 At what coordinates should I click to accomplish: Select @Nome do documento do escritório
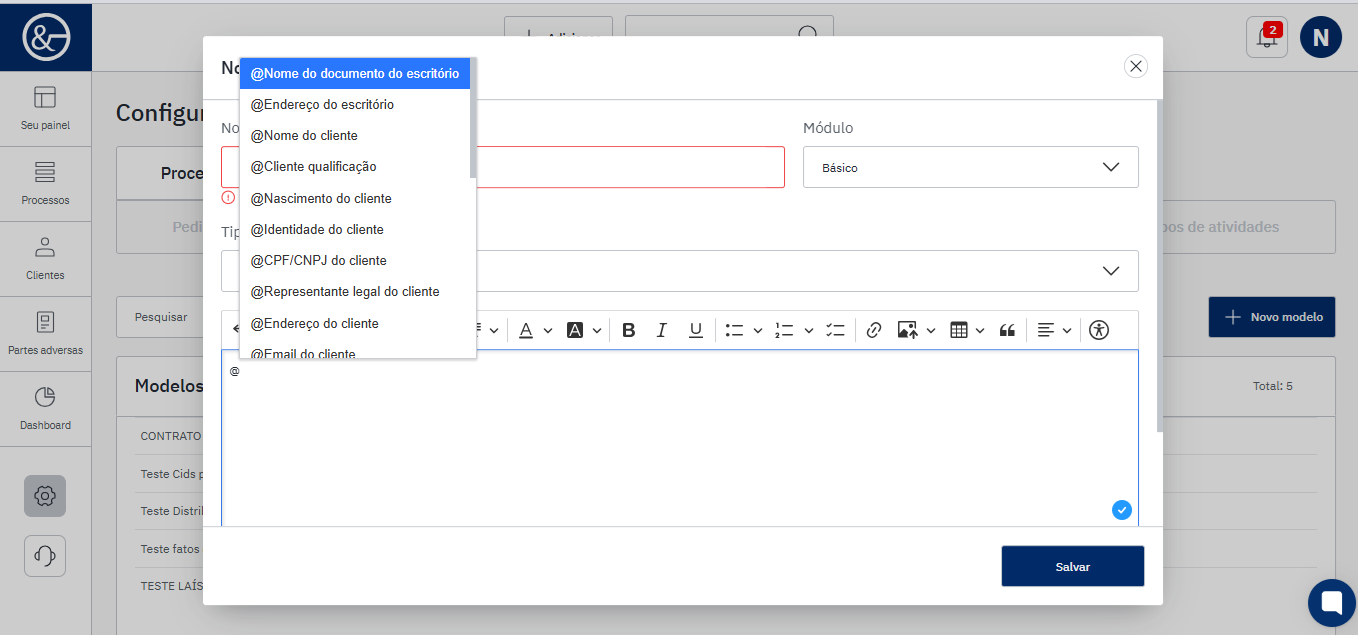click(x=355, y=73)
